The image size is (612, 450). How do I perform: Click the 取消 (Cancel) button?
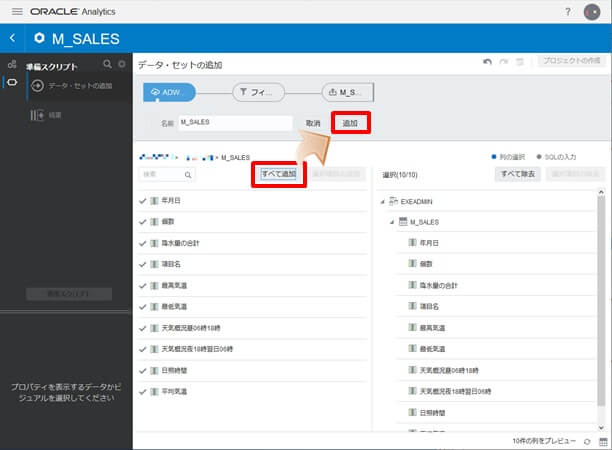(313, 123)
